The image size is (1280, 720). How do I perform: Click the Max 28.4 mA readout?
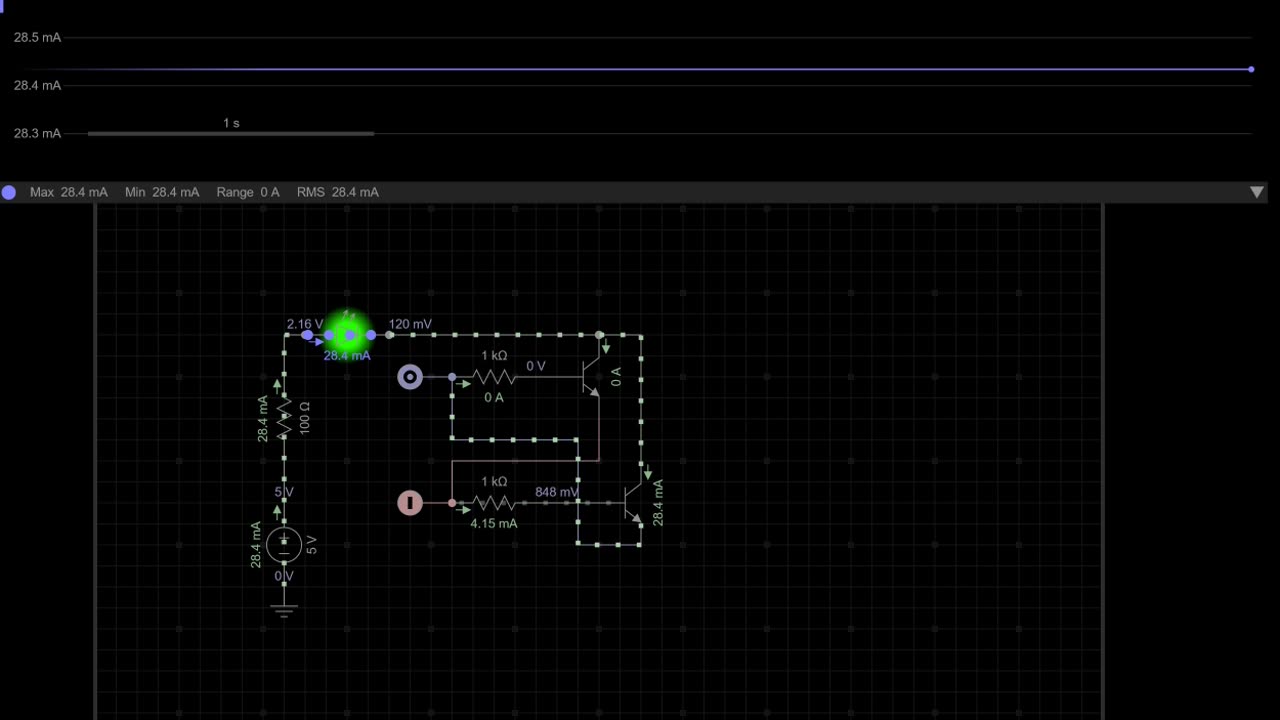tap(69, 192)
